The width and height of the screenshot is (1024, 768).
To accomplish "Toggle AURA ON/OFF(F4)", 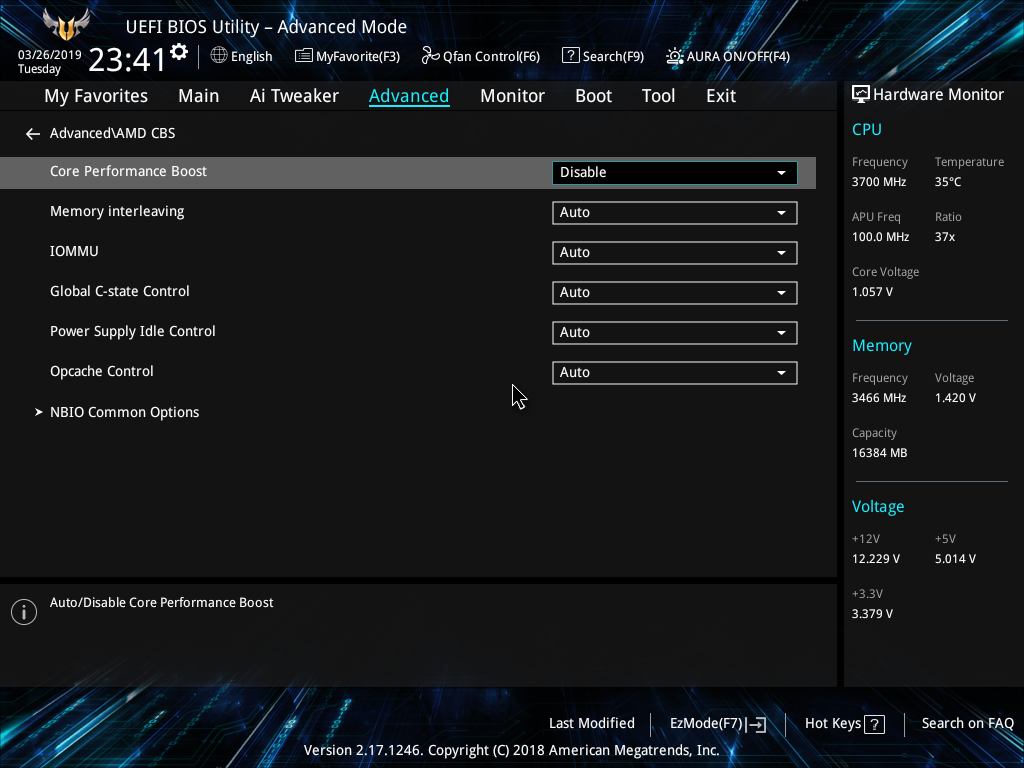I will [x=728, y=56].
